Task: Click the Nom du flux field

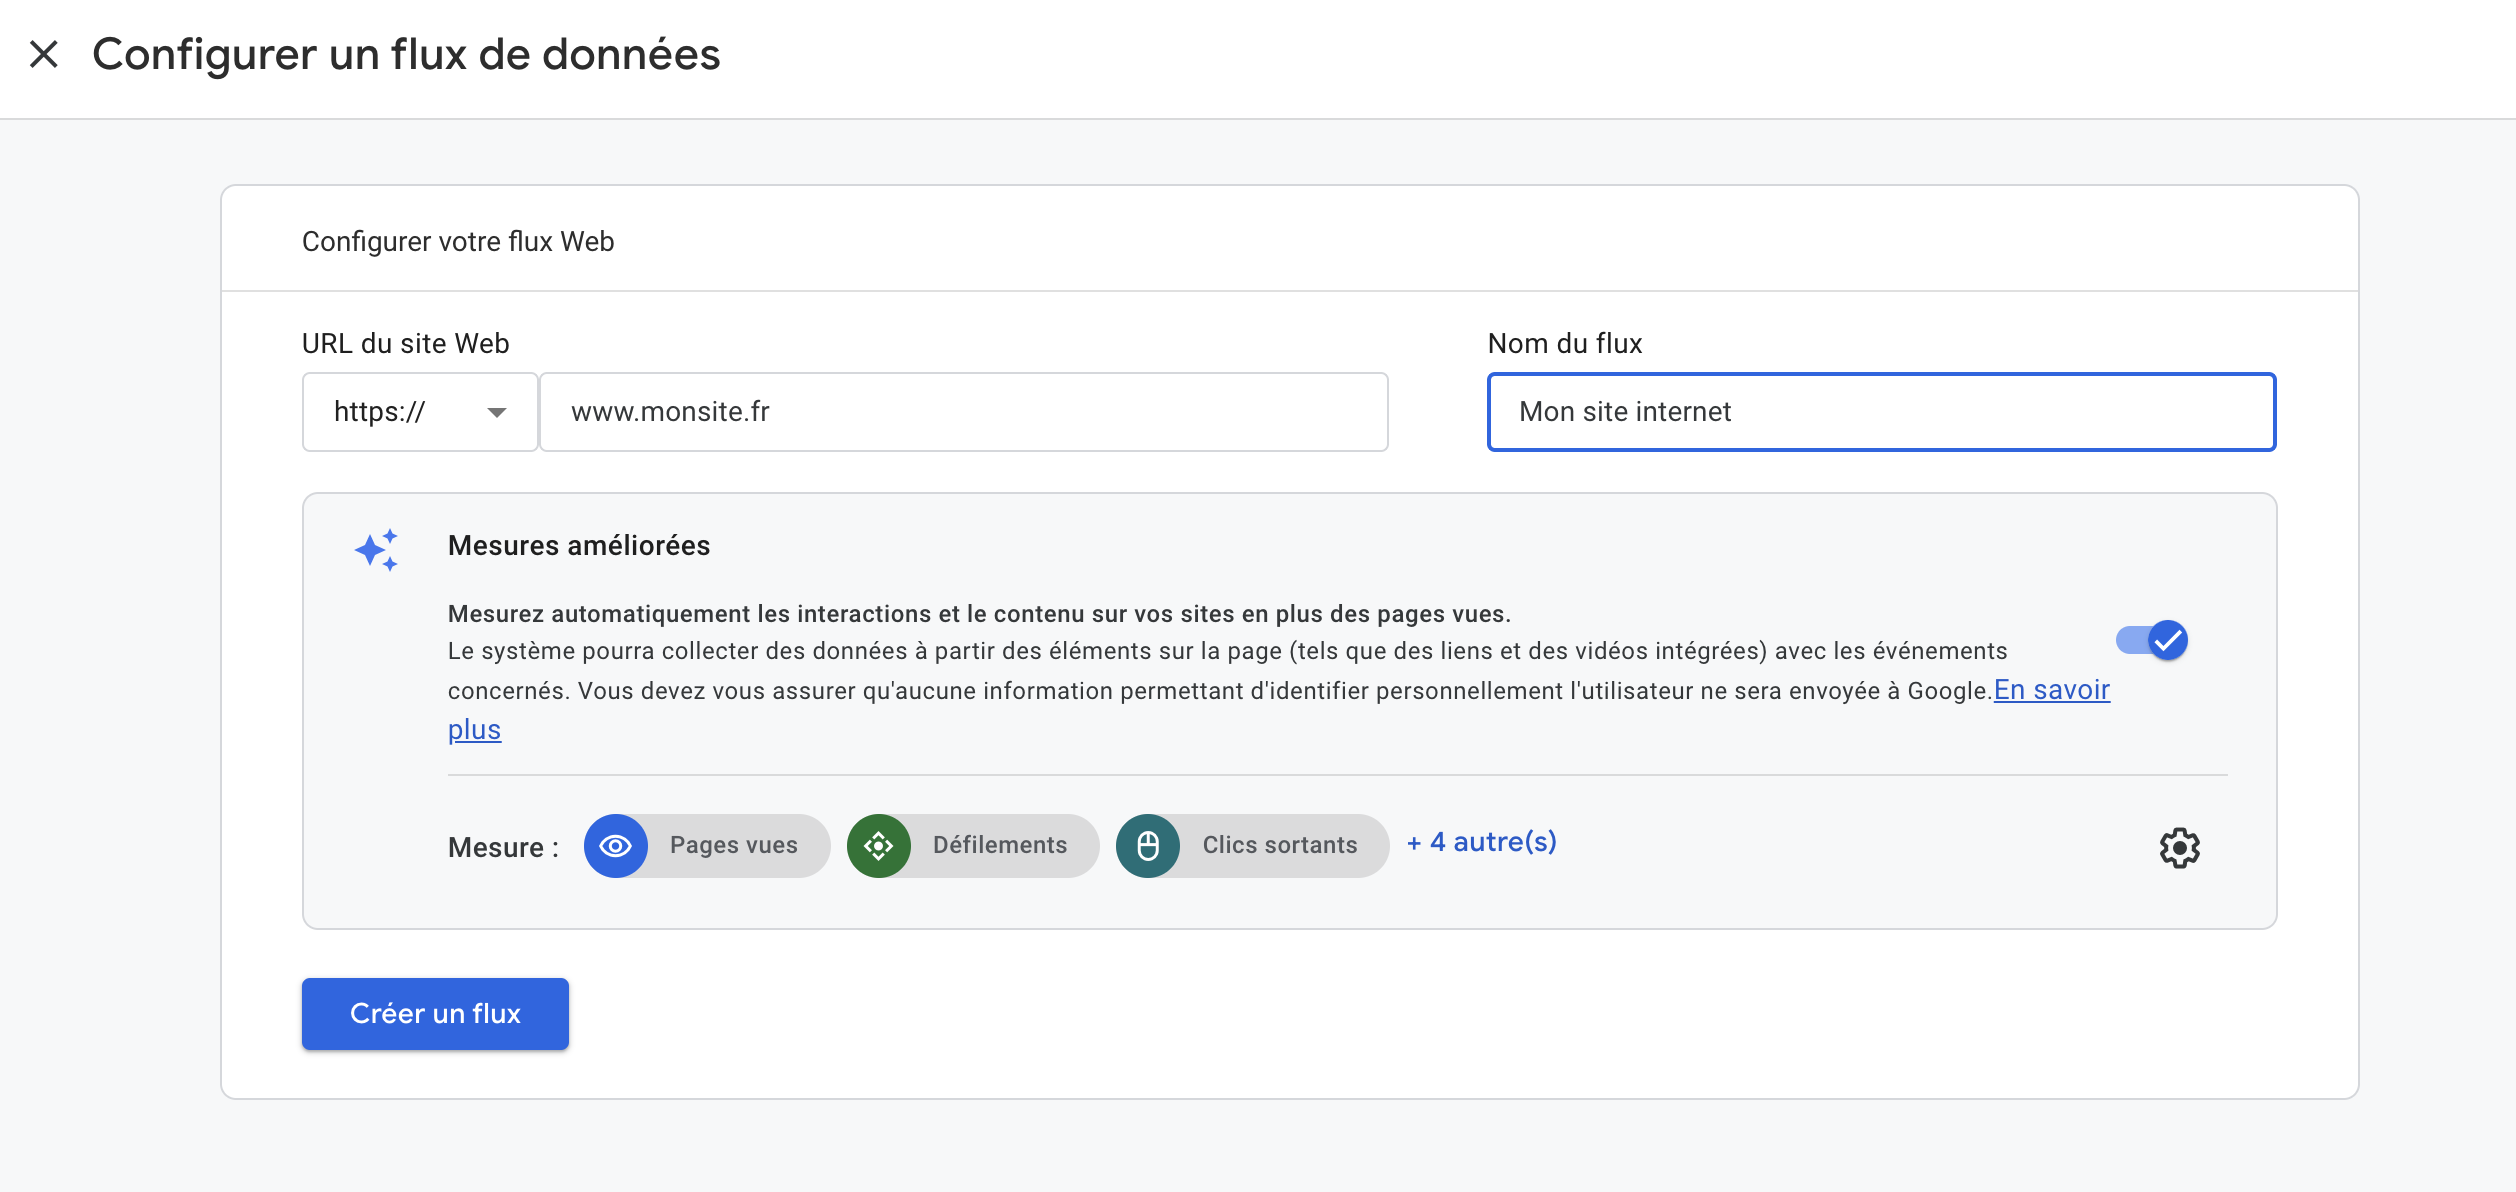Action: tap(1881, 412)
